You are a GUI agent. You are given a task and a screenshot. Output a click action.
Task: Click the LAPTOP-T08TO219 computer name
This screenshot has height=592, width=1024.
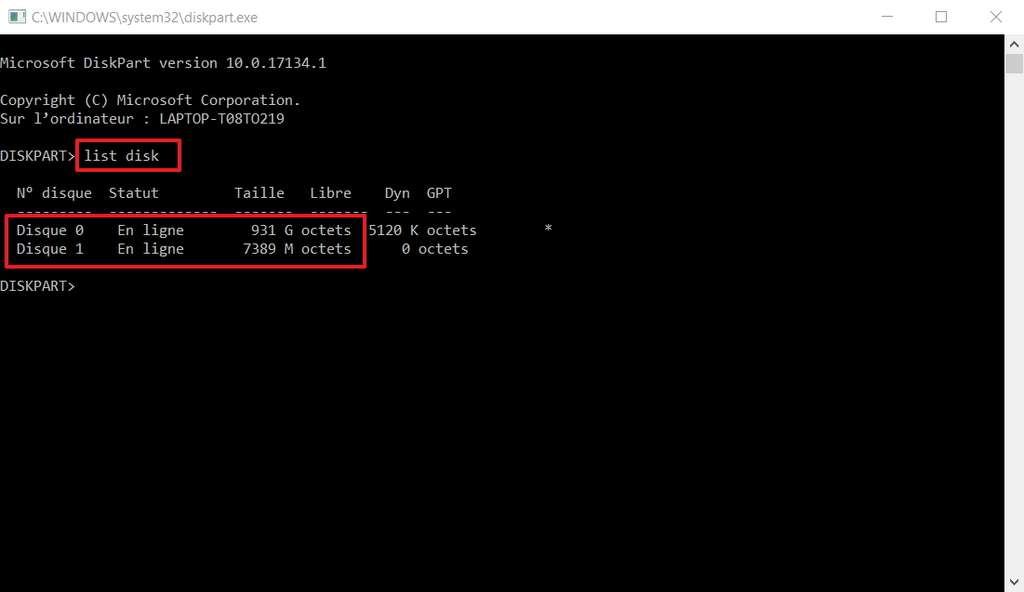pyautogui.click(x=222, y=119)
